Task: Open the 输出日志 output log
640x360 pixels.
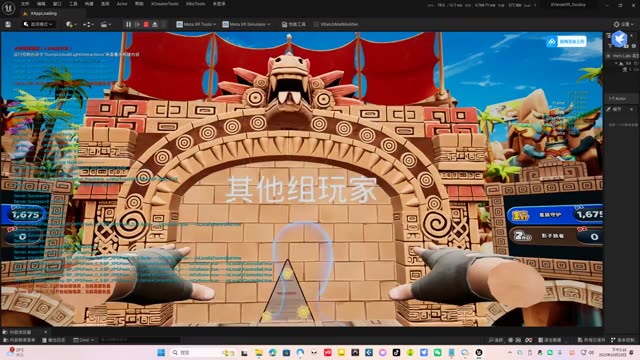Action: coord(54,340)
